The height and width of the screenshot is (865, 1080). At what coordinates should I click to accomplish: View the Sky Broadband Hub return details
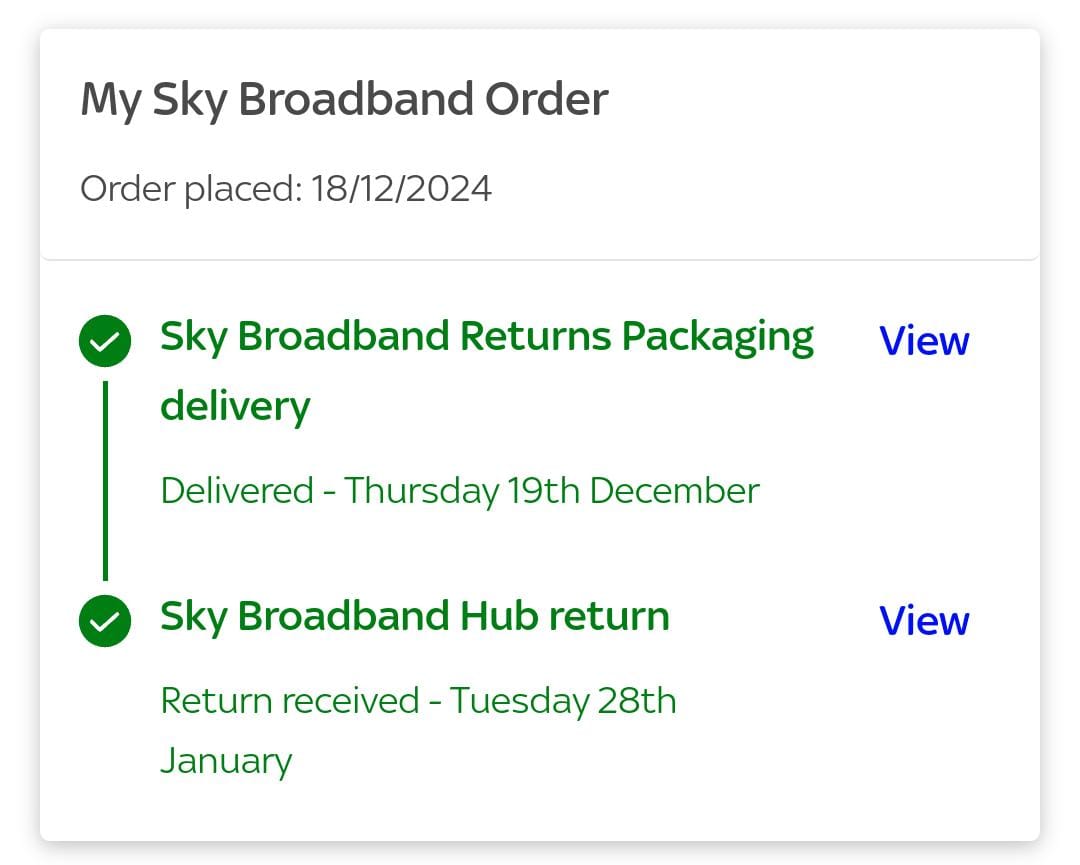coord(923,620)
